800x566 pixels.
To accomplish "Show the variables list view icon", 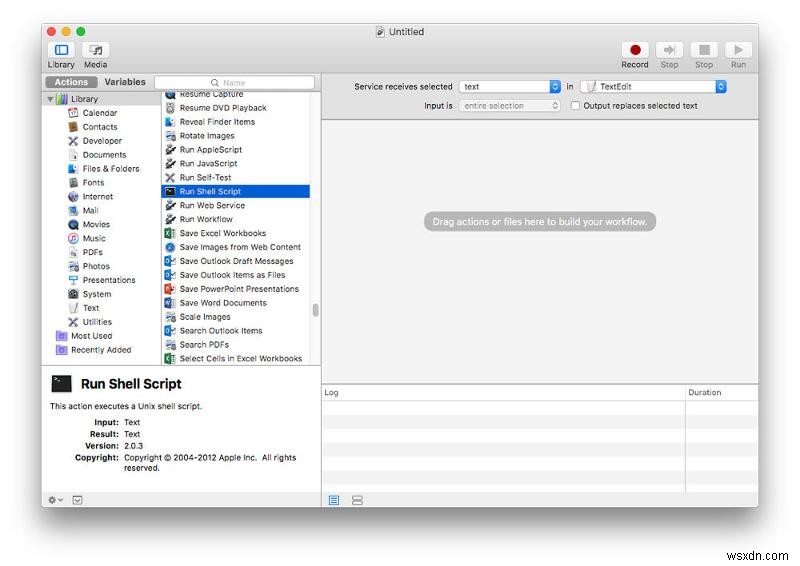I will (357, 500).
